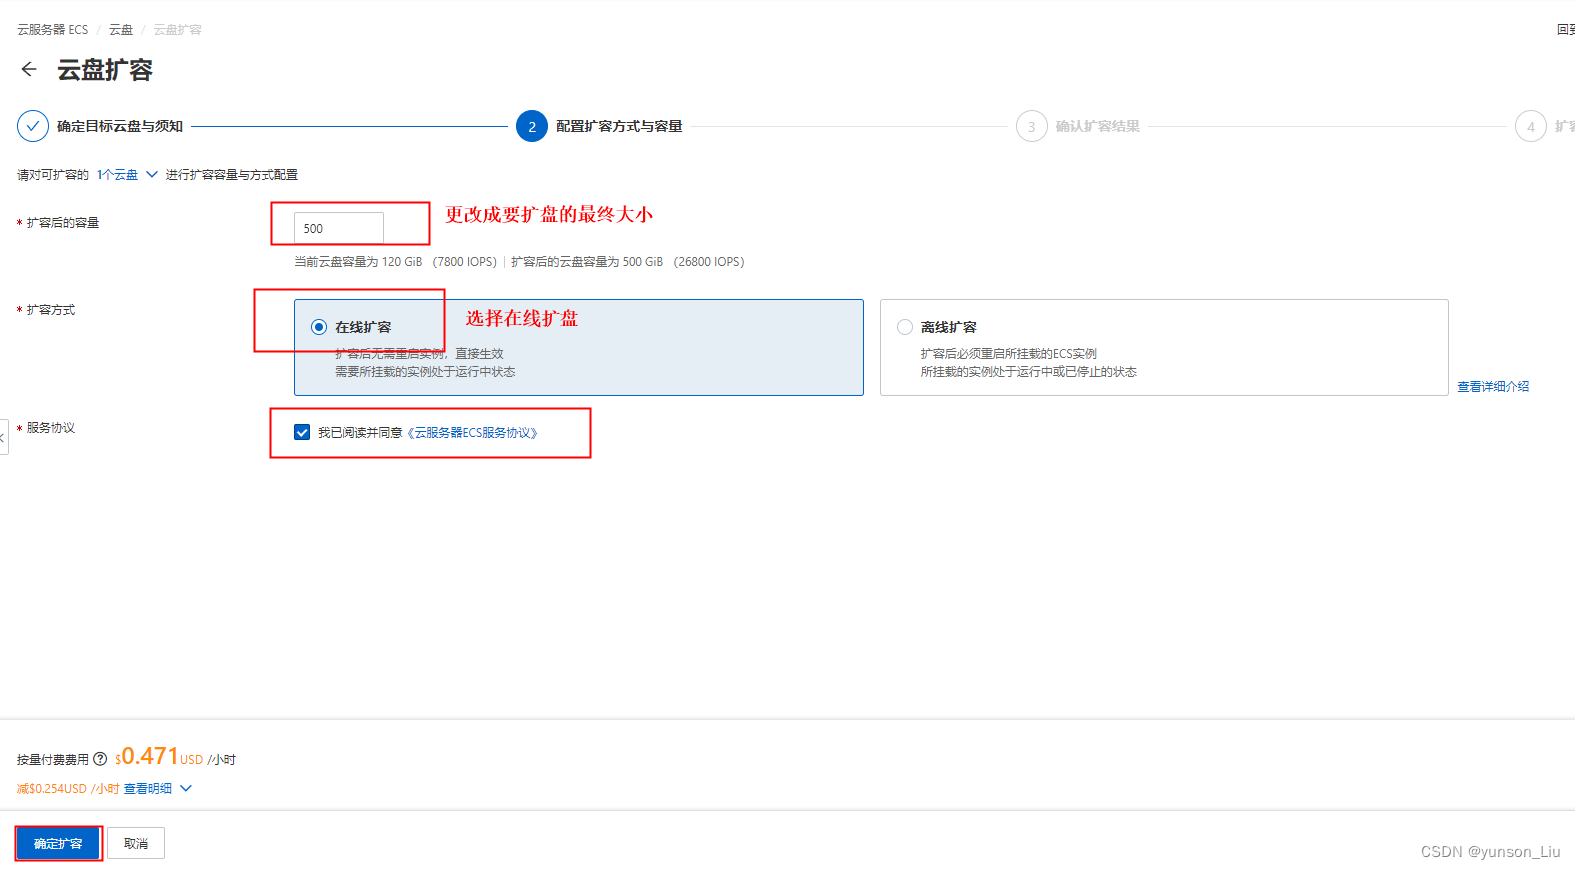Viewport: 1575px width, 869px height.
Task: Click step label 配置扩容方式与容量
Action: click(x=619, y=126)
